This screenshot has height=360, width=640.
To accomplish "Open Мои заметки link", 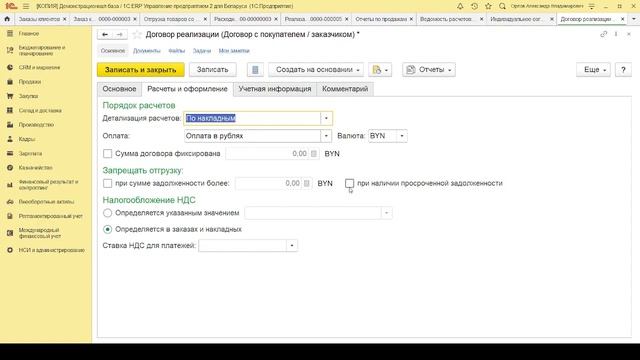I will click(234, 51).
